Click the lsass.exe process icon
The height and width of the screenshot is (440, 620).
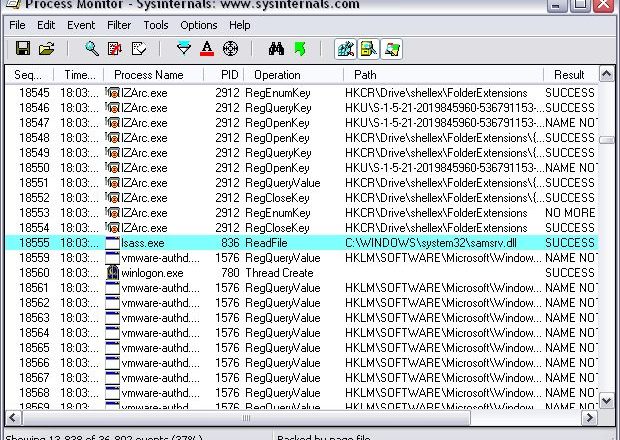113,243
